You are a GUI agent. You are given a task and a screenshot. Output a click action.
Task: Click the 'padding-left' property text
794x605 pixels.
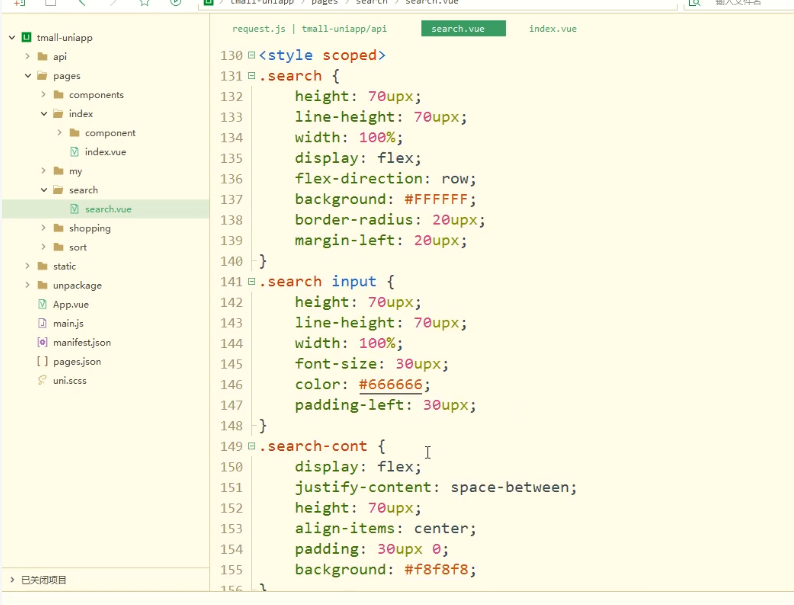tap(349, 405)
